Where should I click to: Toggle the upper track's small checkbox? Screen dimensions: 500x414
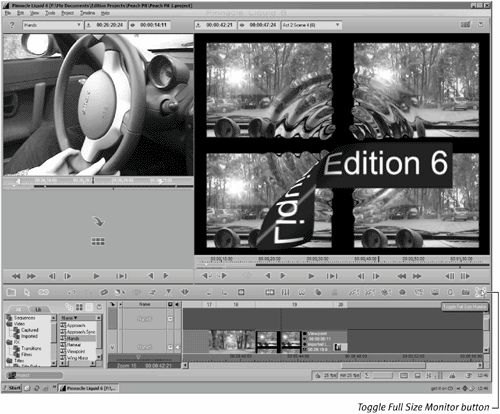pos(170,319)
